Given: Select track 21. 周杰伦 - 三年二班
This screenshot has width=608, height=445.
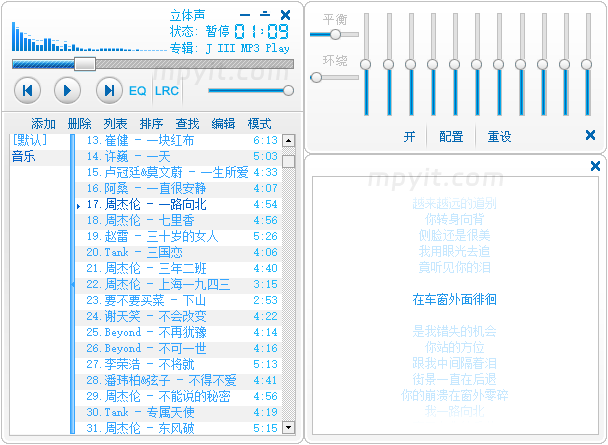Looking at the screenshot, I should coord(178,268).
